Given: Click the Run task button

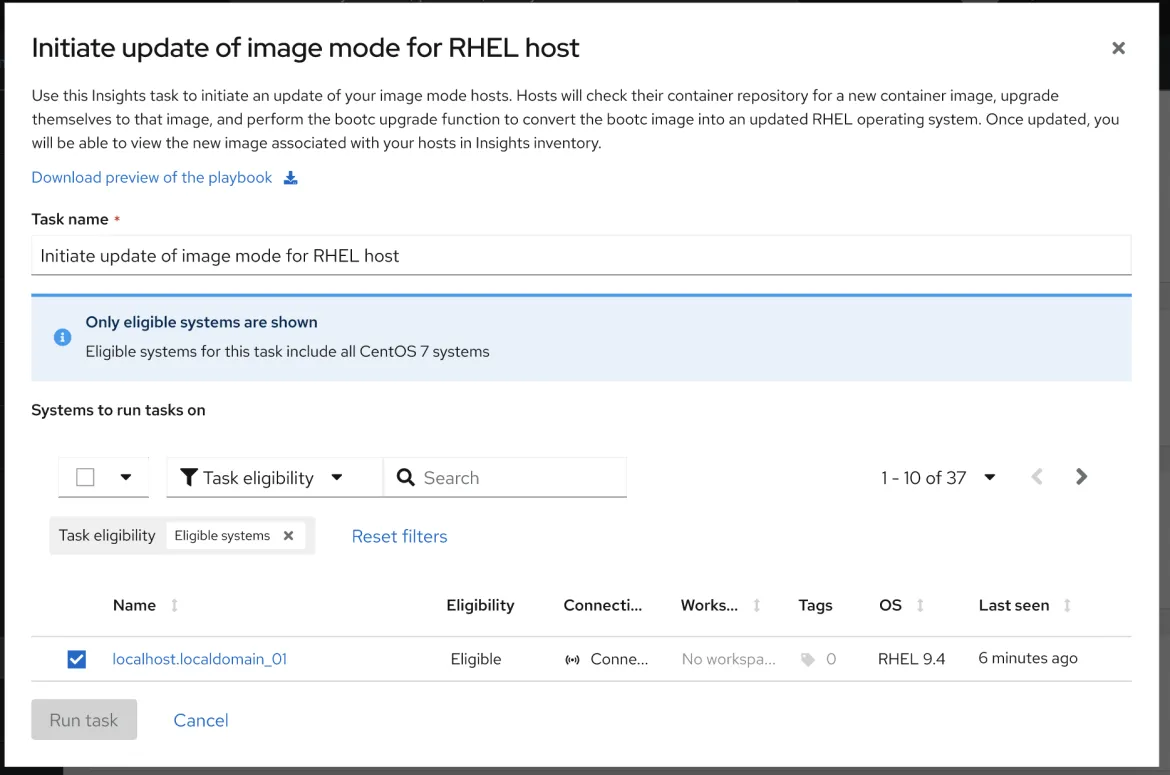Looking at the screenshot, I should click(x=84, y=720).
